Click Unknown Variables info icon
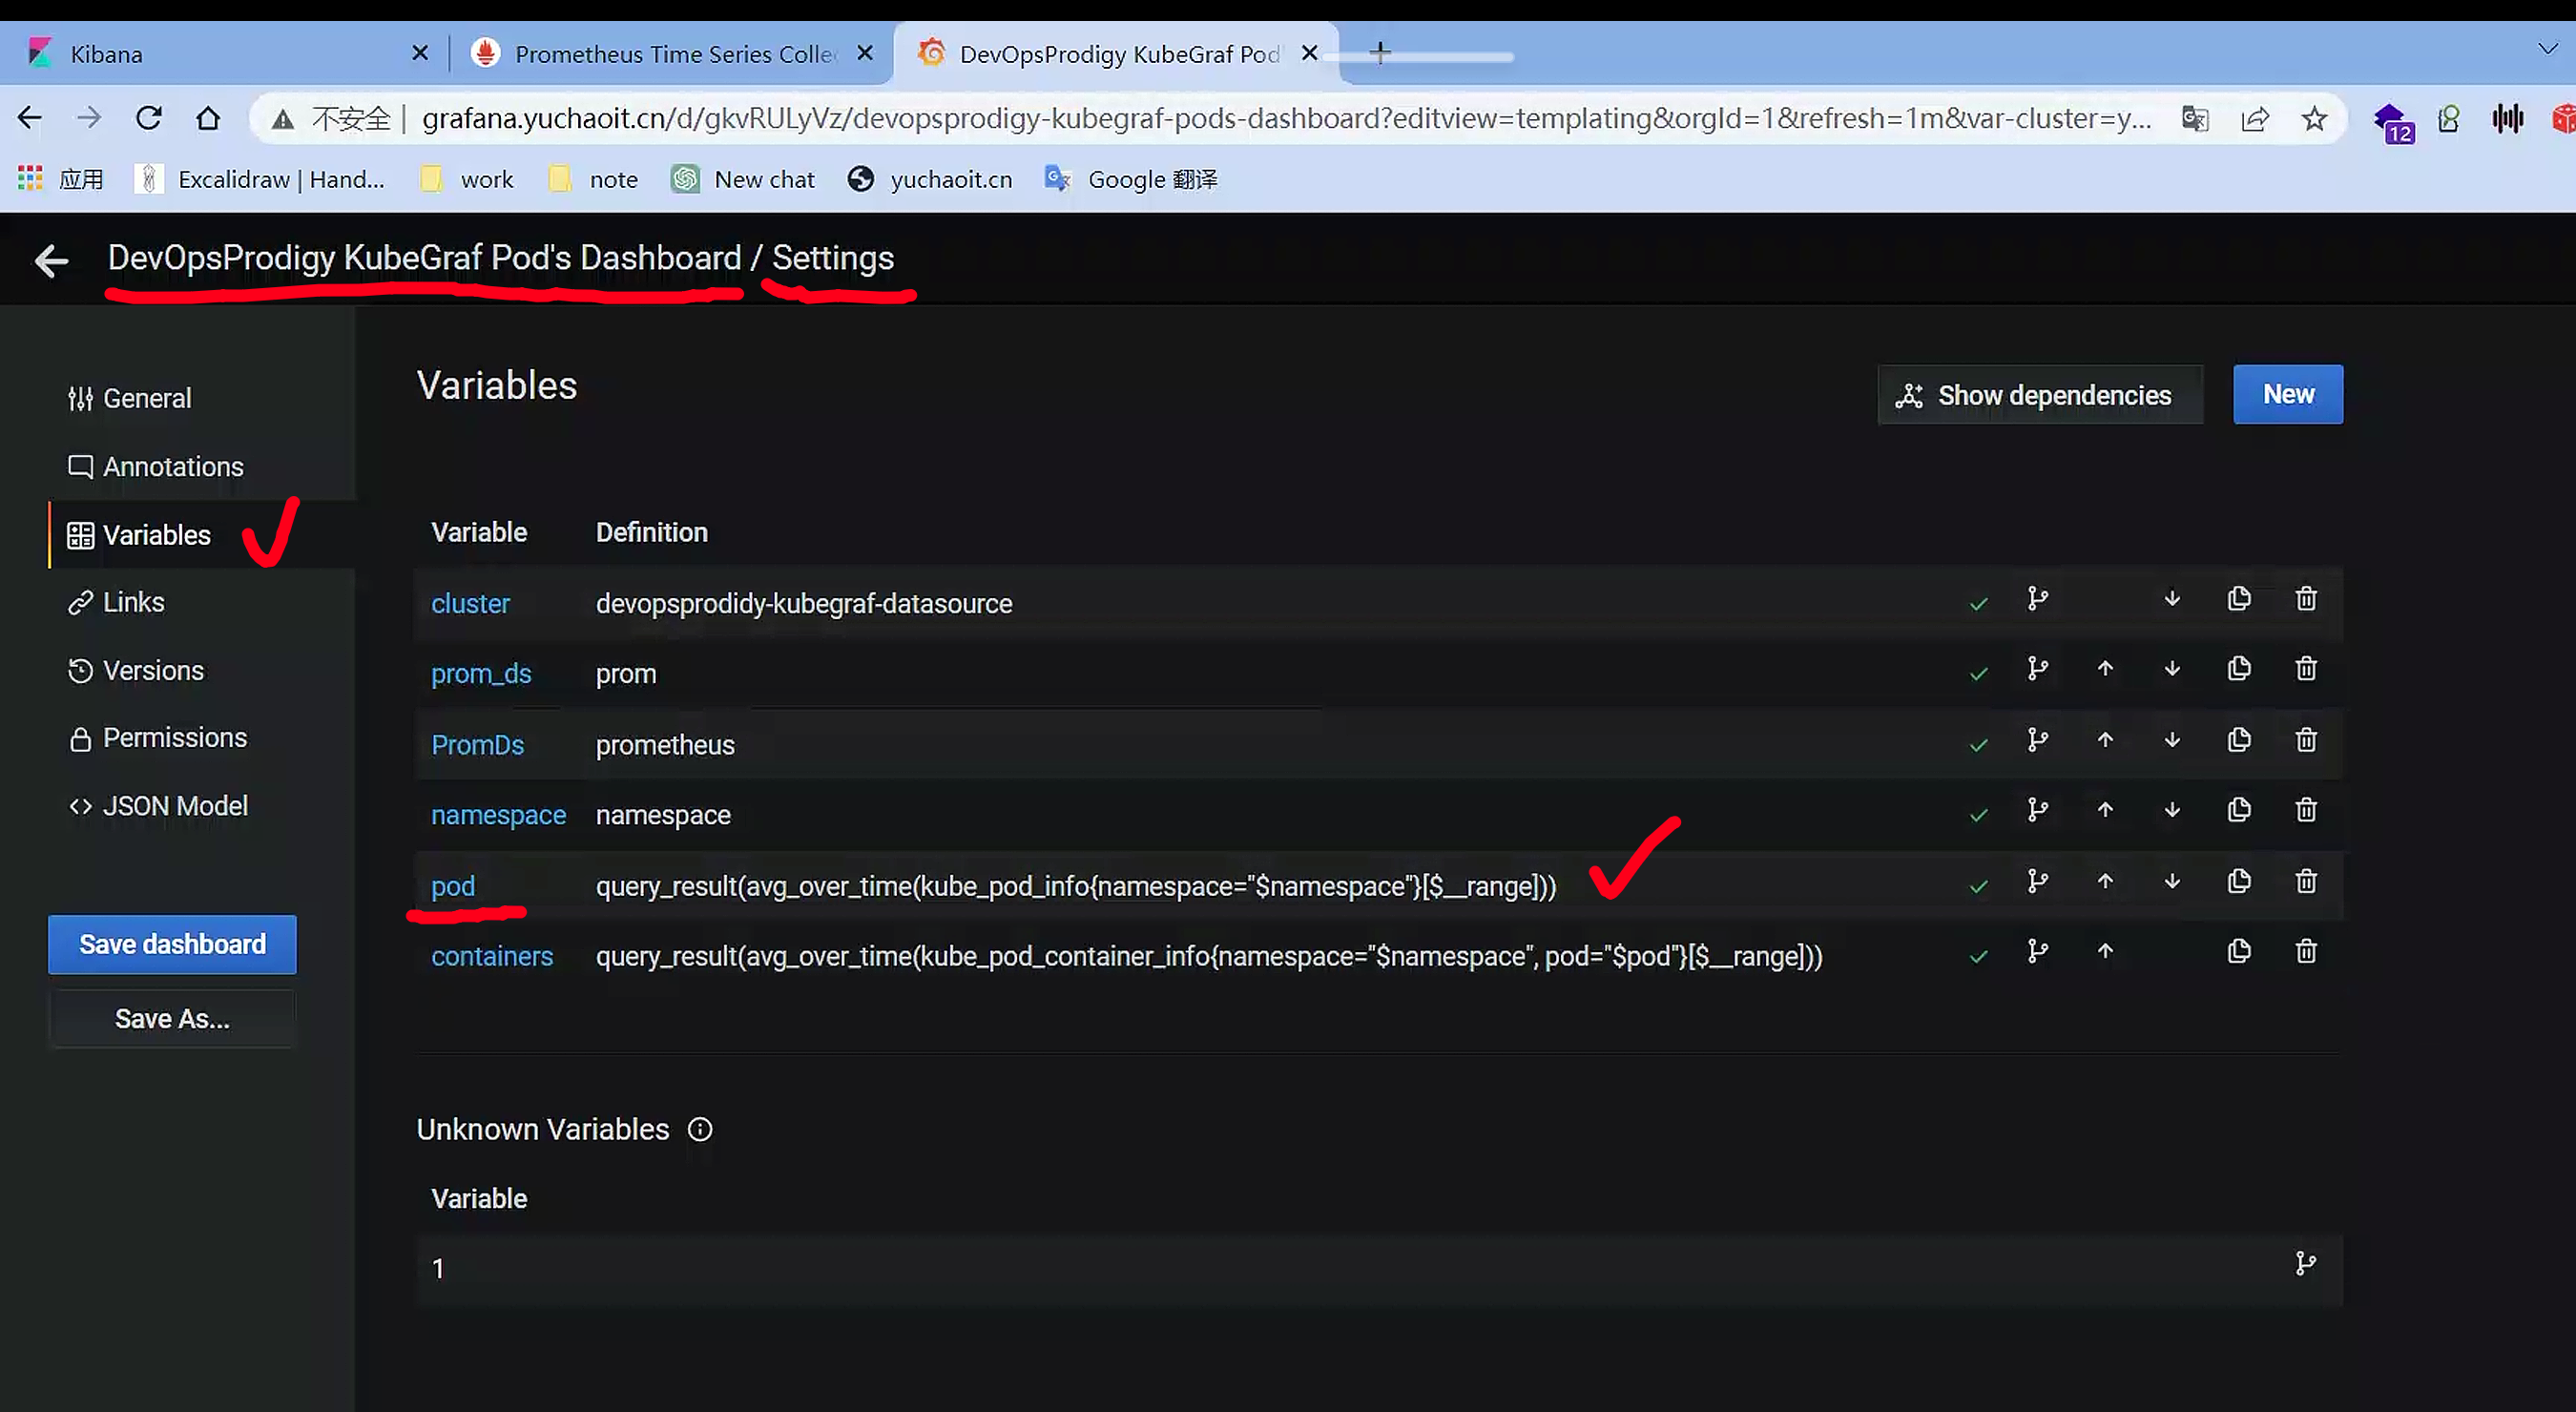Viewport: 2576px width, 1412px height. [700, 1129]
